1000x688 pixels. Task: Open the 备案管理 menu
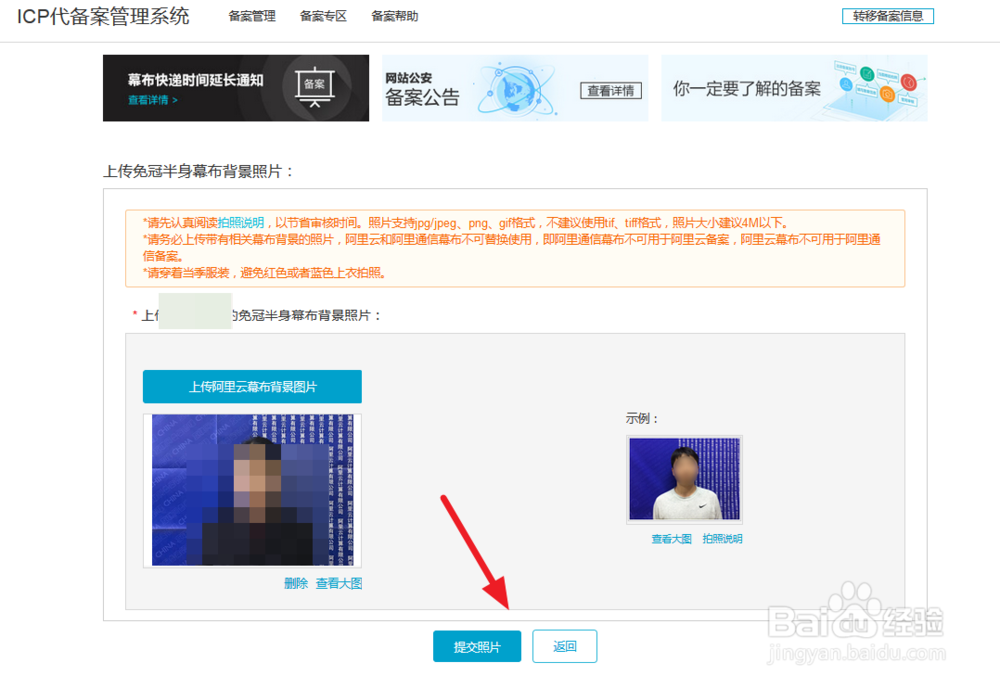point(252,16)
